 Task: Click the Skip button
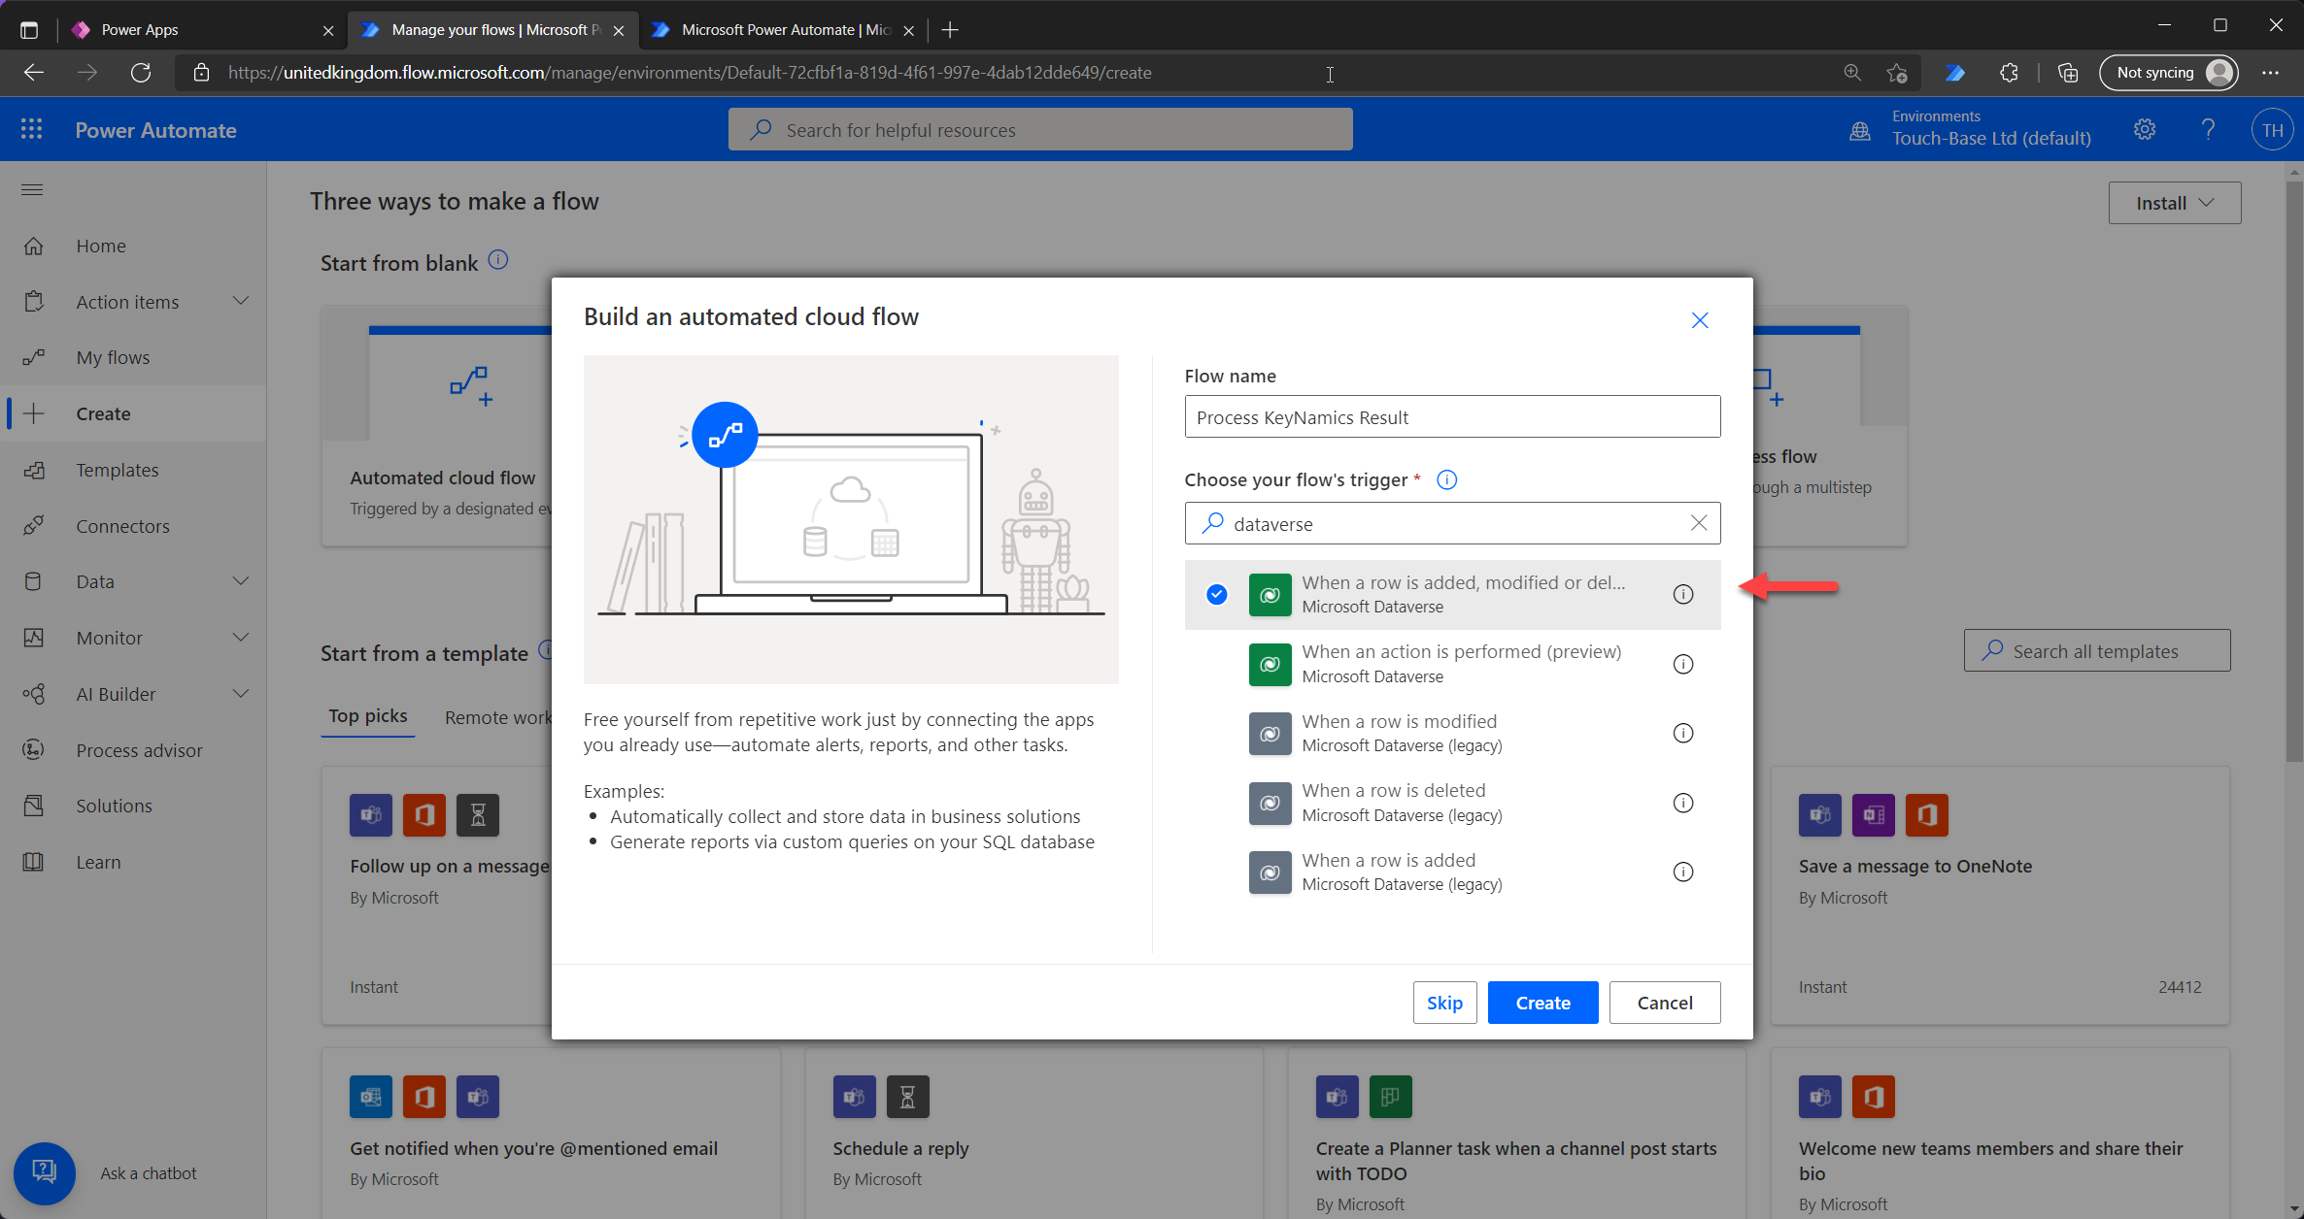coord(1444,1002)
